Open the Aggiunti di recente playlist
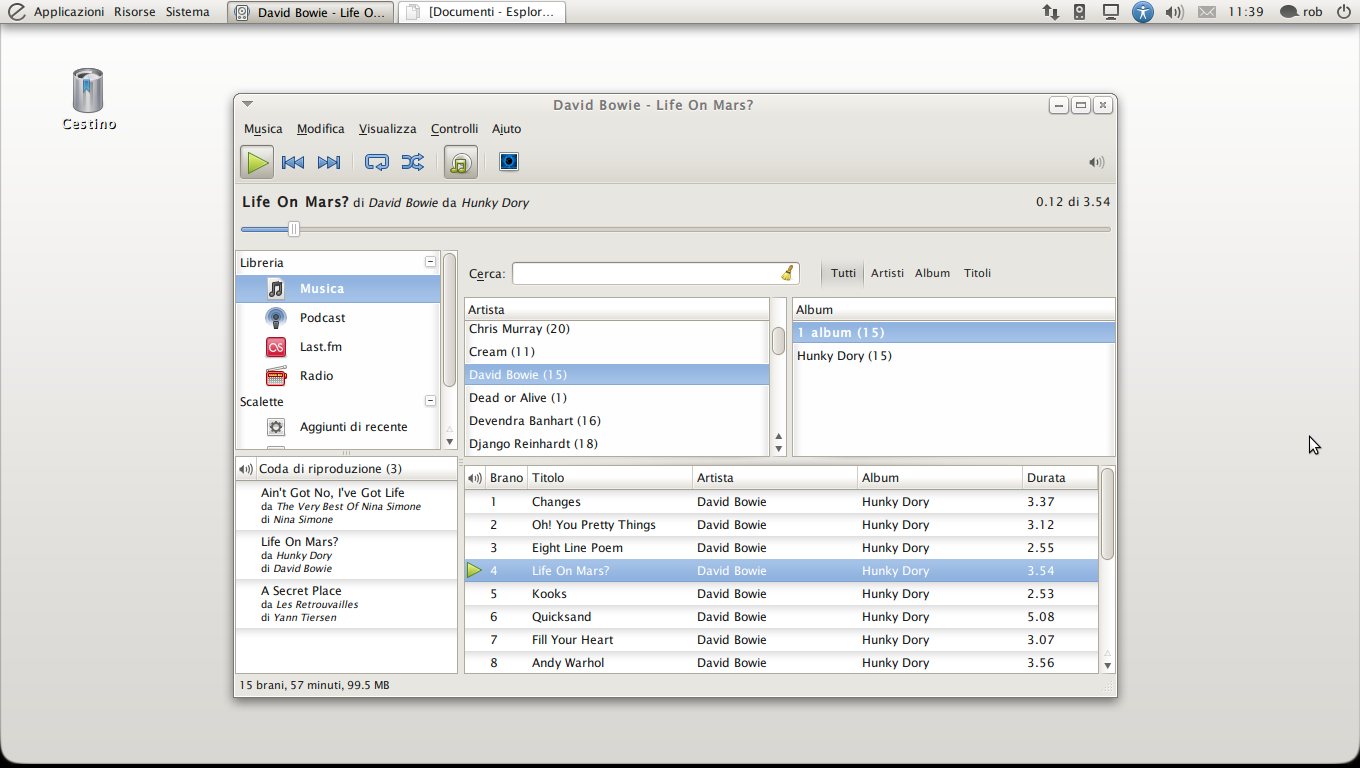Screen dimensions: 1360x768 [338, 427]
